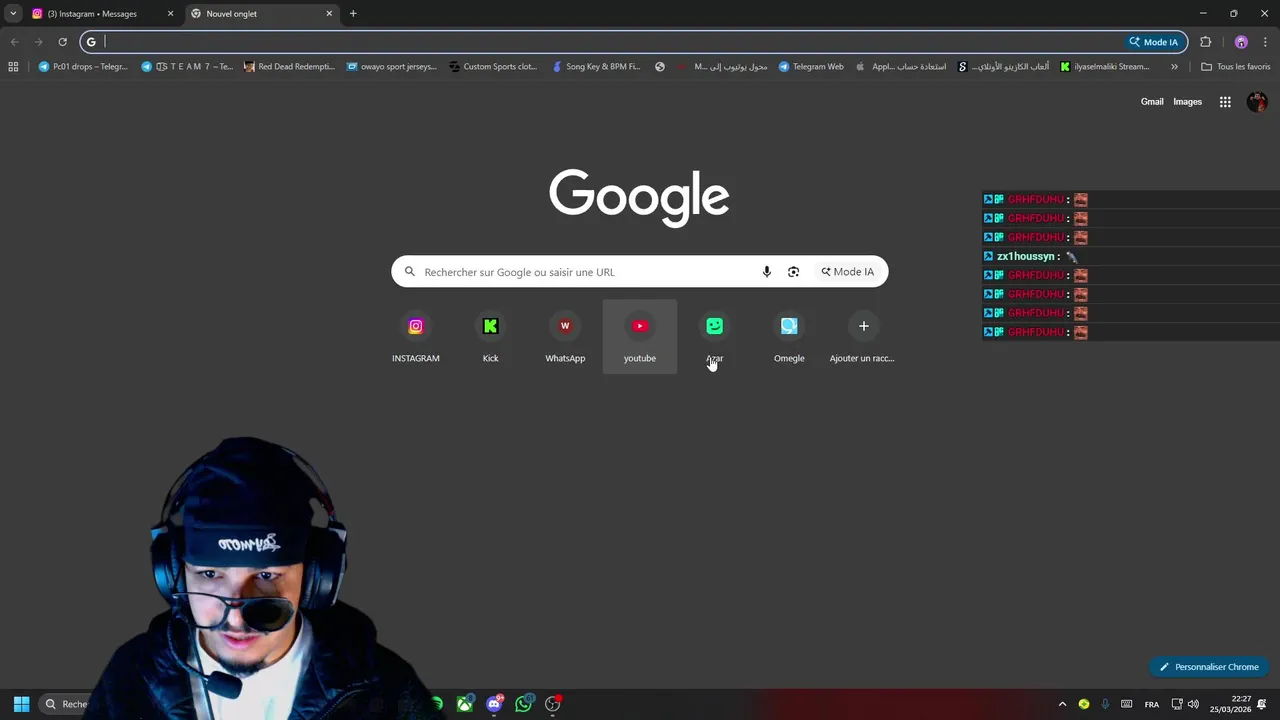Click the browser back arrow
This screenshot has width=1280, height=720.
coord(14,42)
